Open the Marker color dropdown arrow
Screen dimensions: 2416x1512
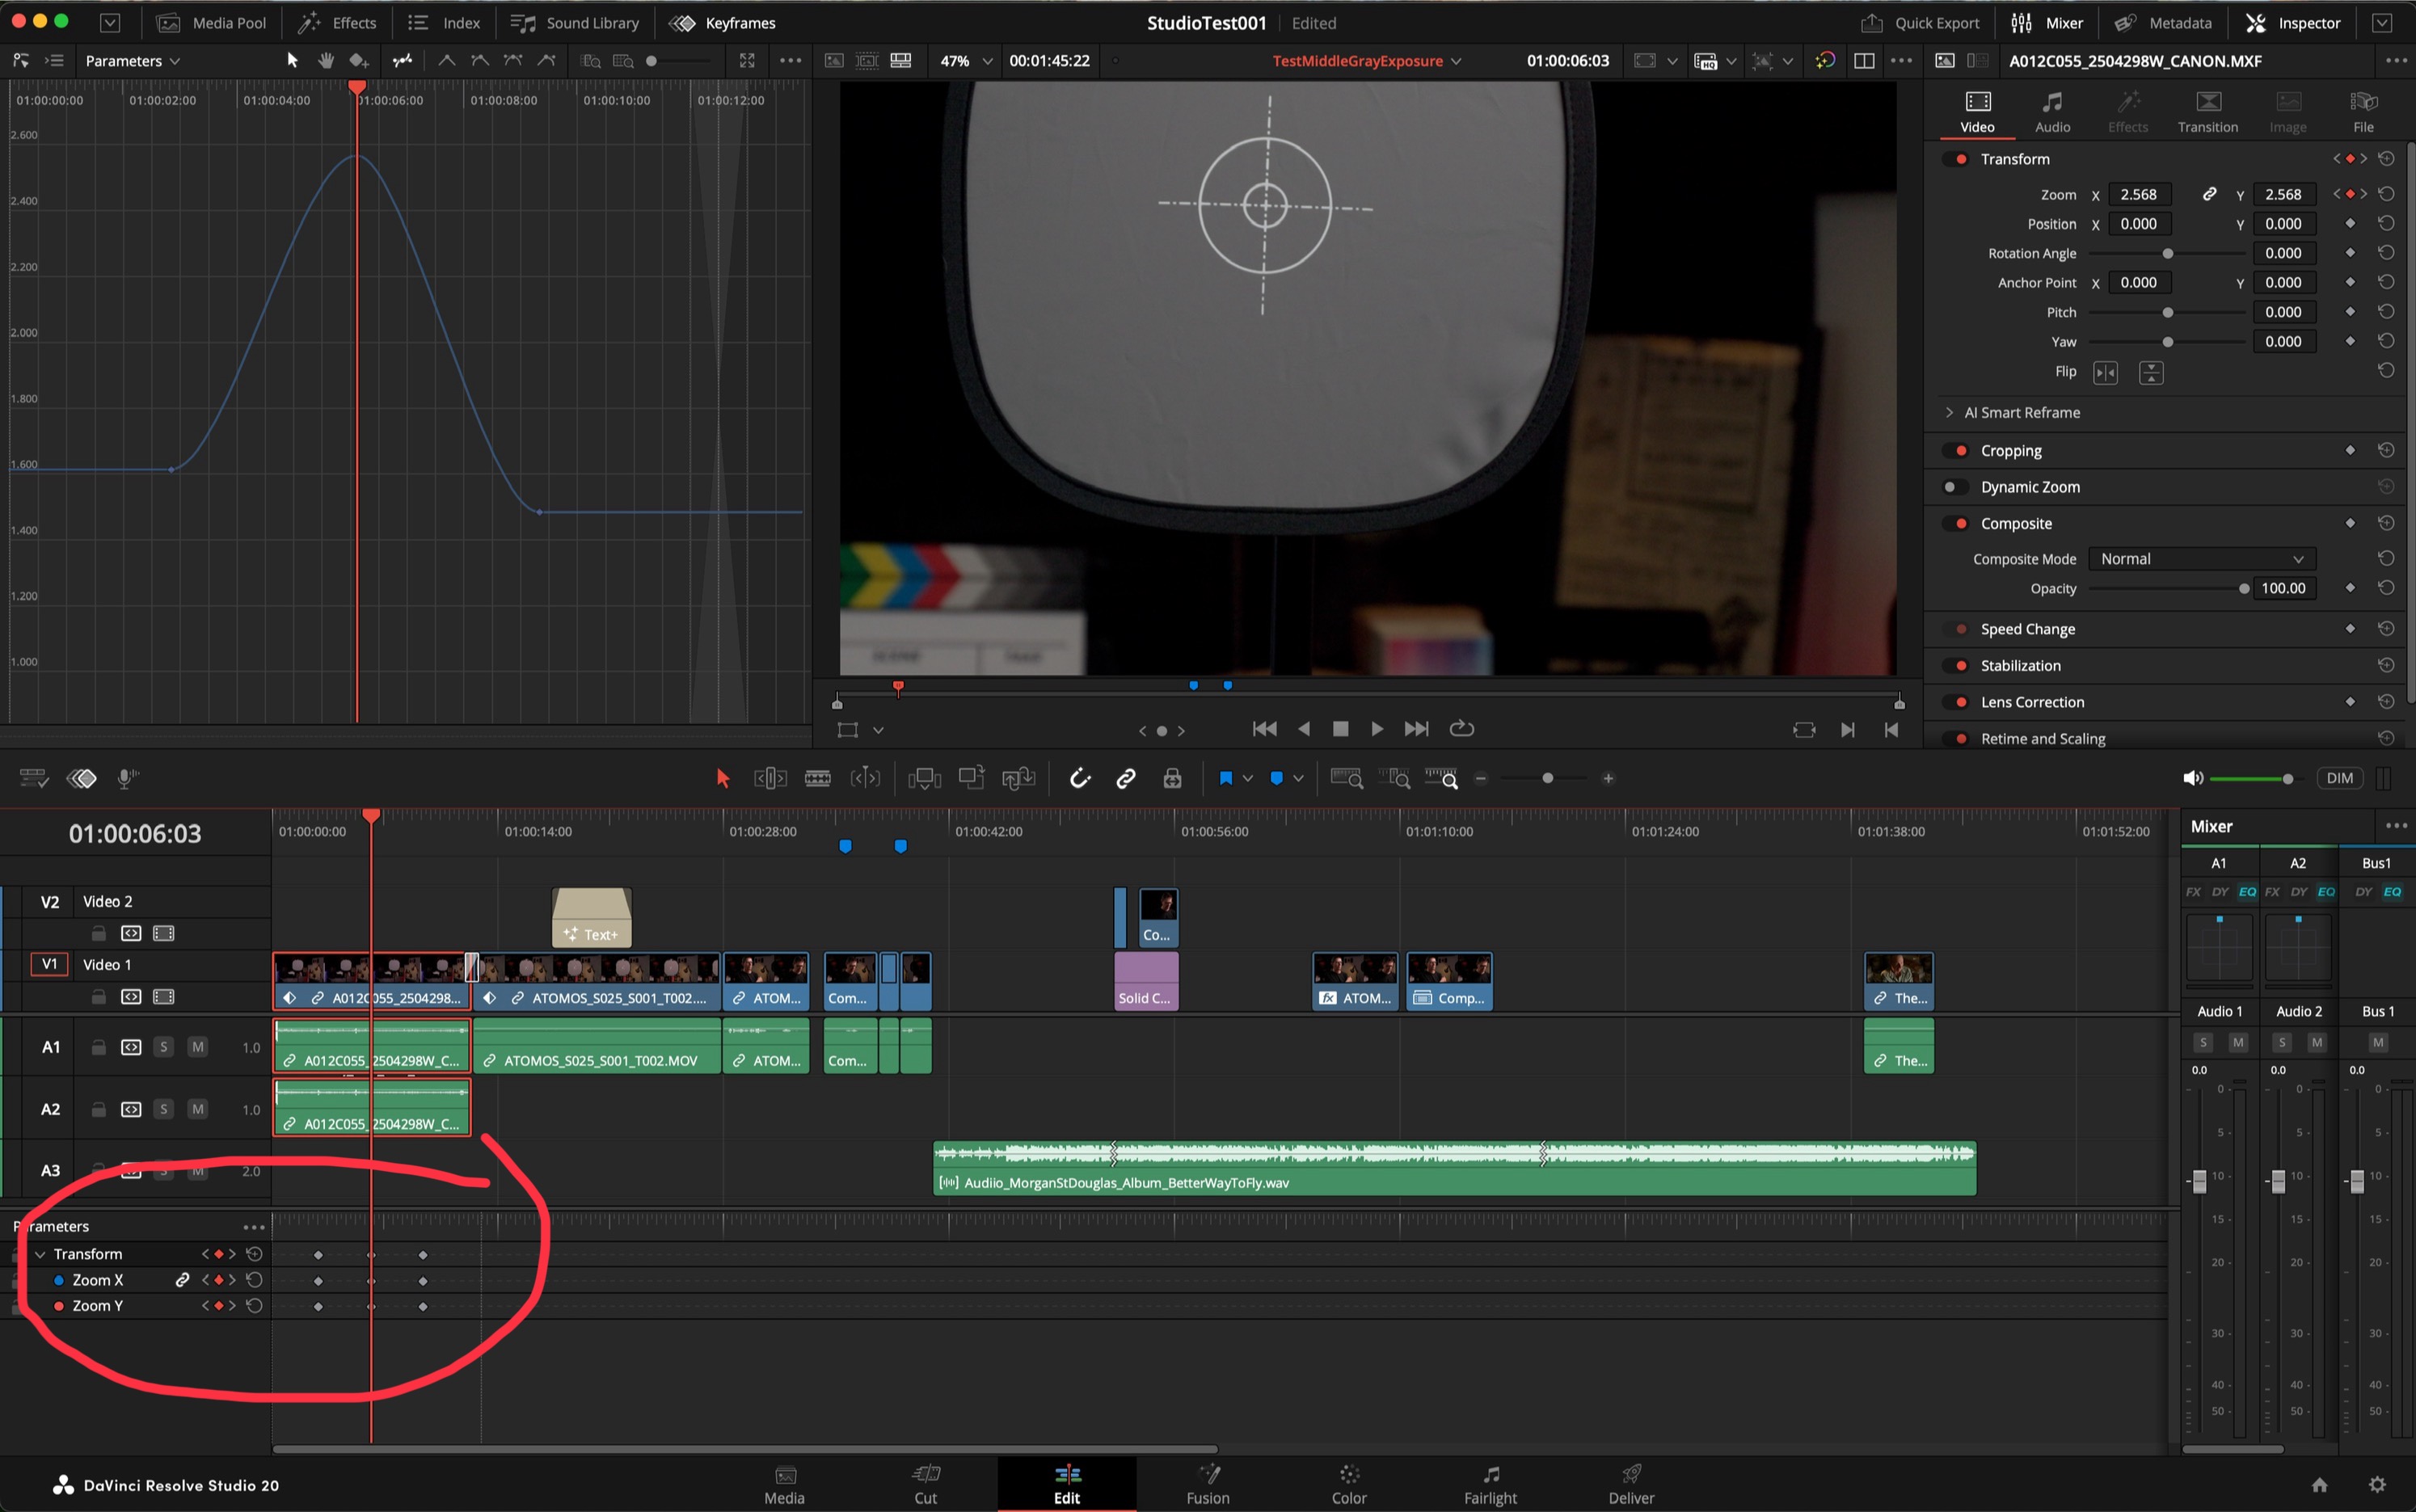[1298, 779]
